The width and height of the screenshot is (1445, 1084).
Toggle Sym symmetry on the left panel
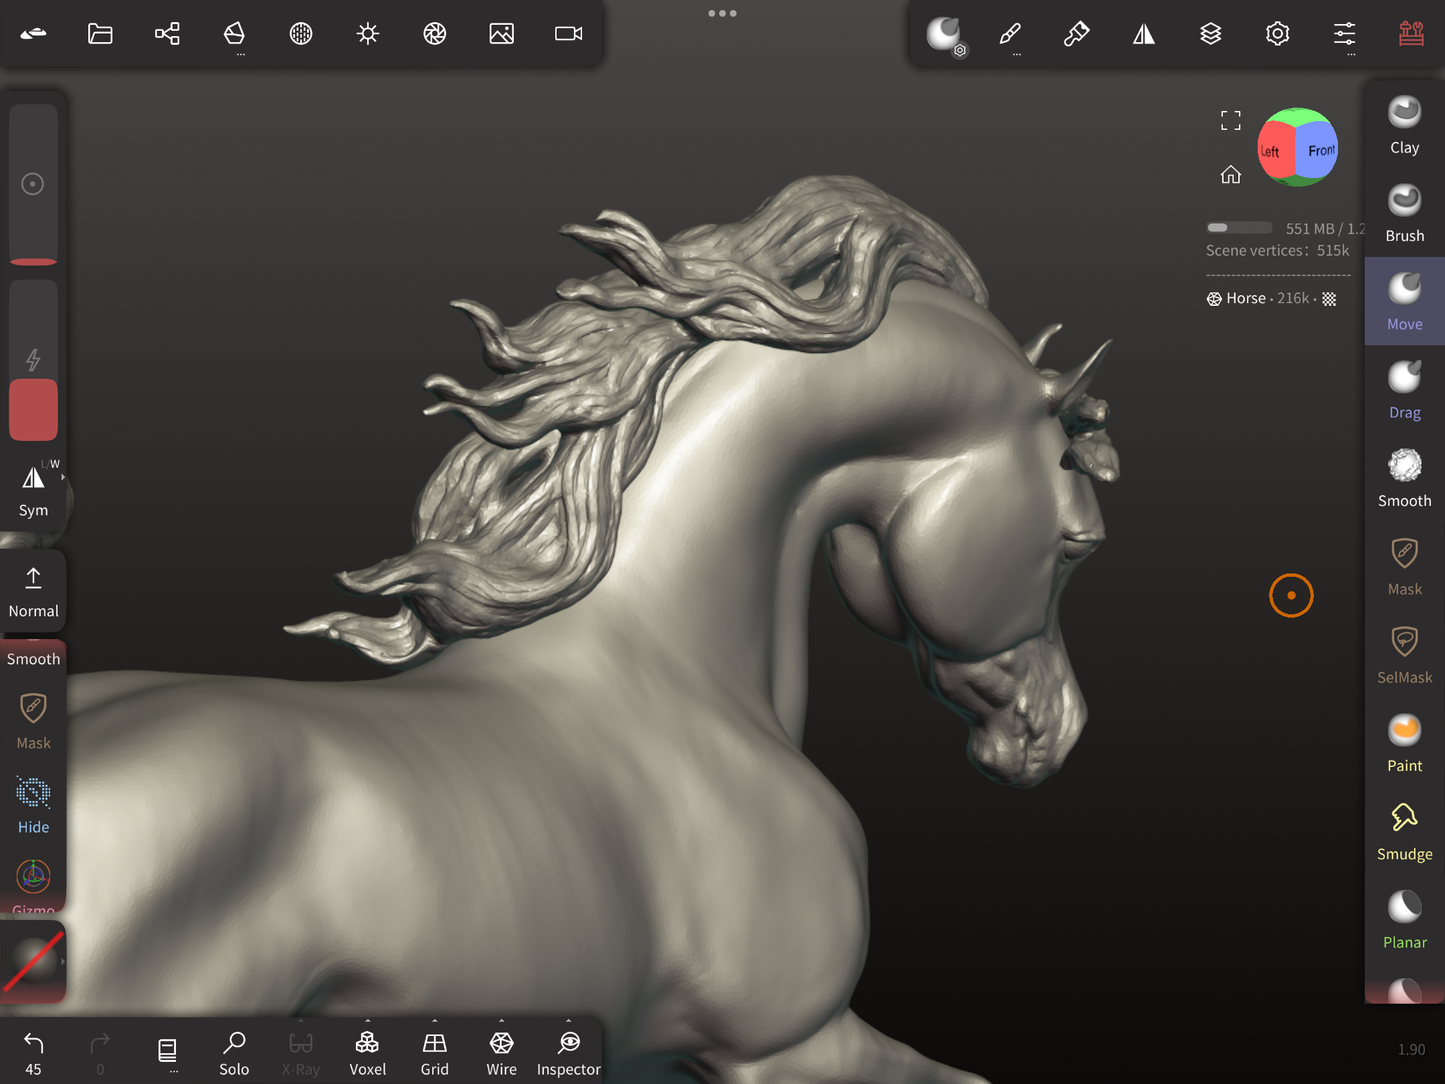33,490
